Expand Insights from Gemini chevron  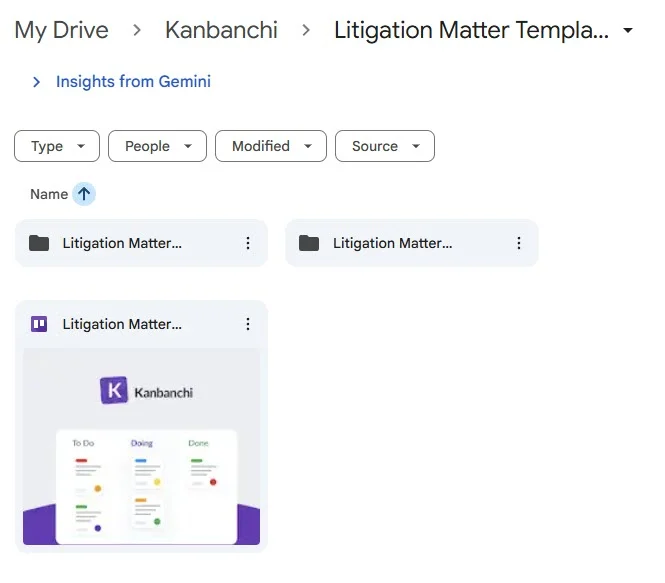[36, 82]
